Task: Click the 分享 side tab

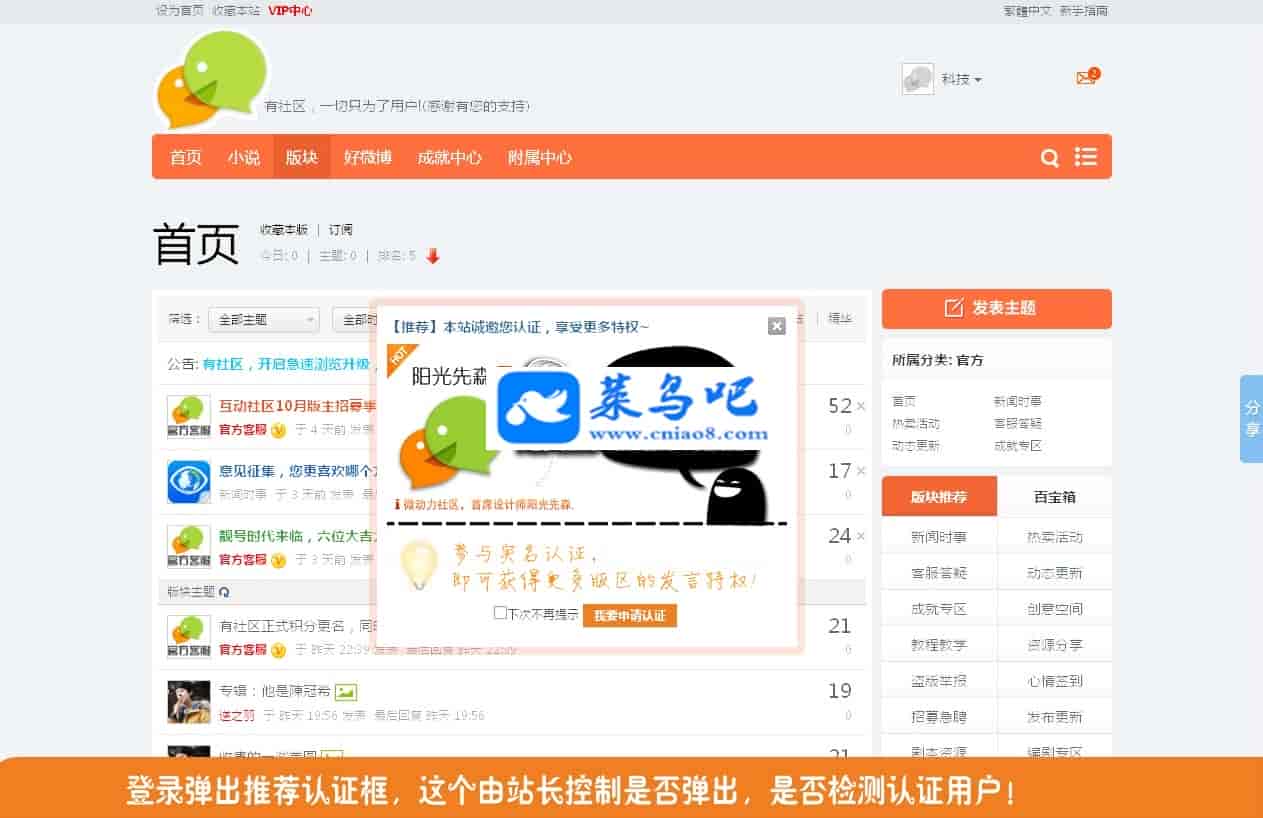Action: tap(1251, 418)
